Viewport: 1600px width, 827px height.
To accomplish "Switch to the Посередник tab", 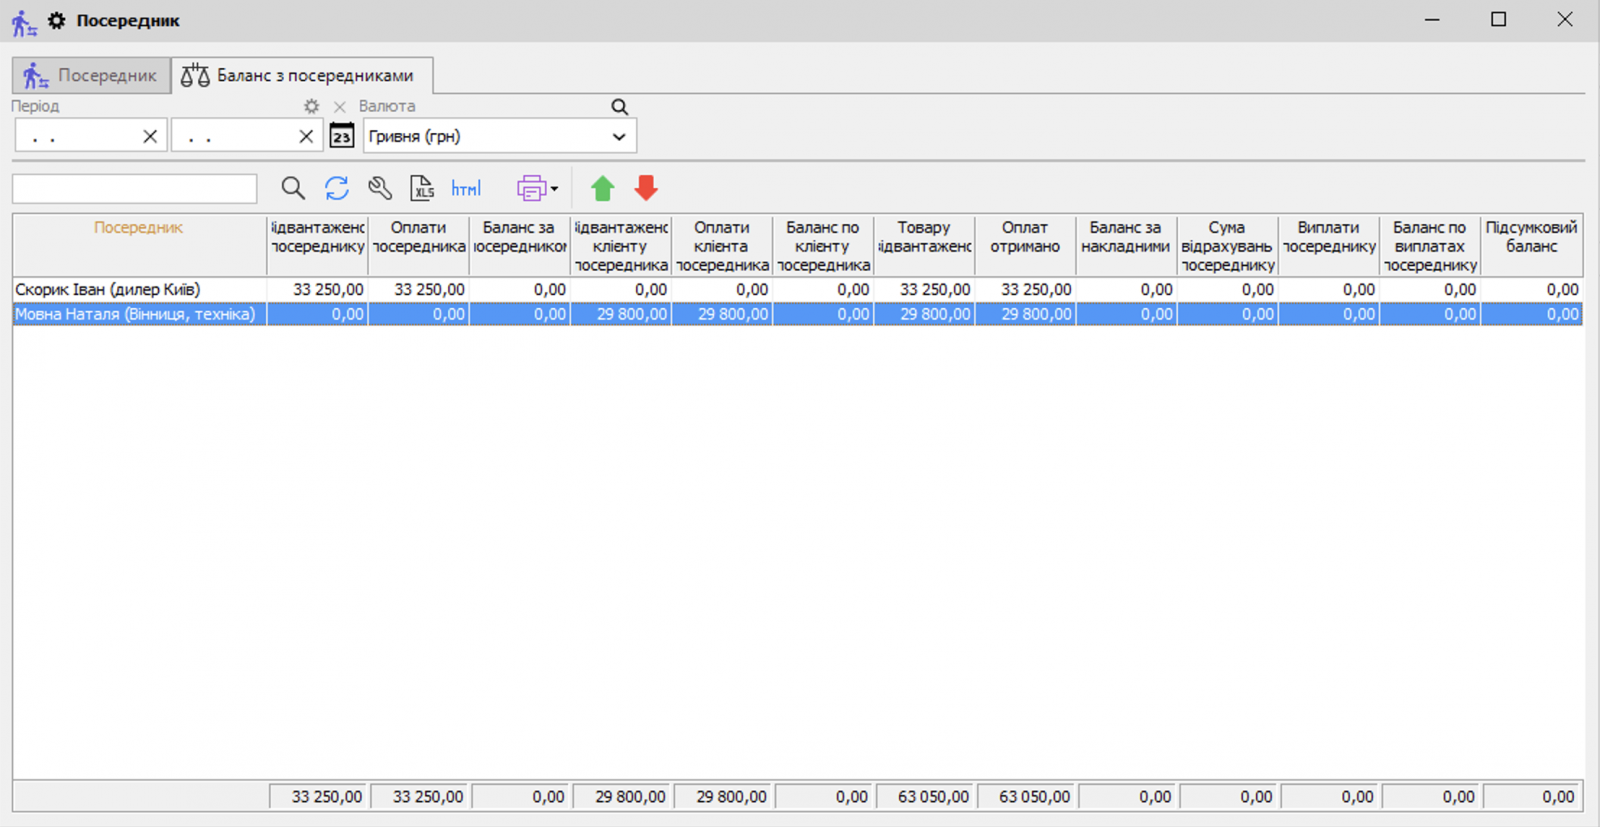I will coord(91,76).
